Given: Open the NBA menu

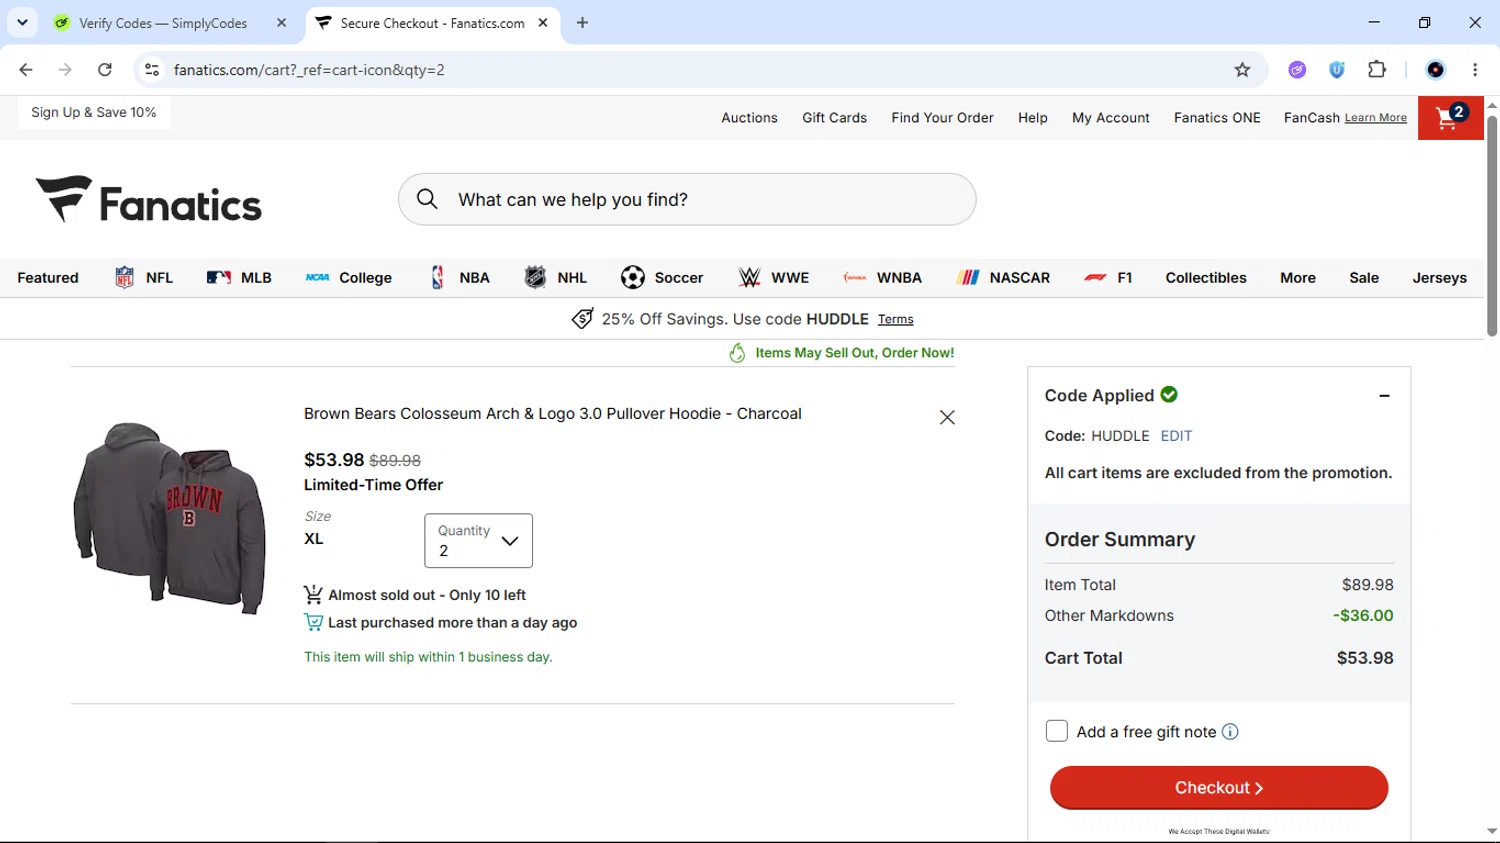Looking at the screenshot, I should 459,278.
